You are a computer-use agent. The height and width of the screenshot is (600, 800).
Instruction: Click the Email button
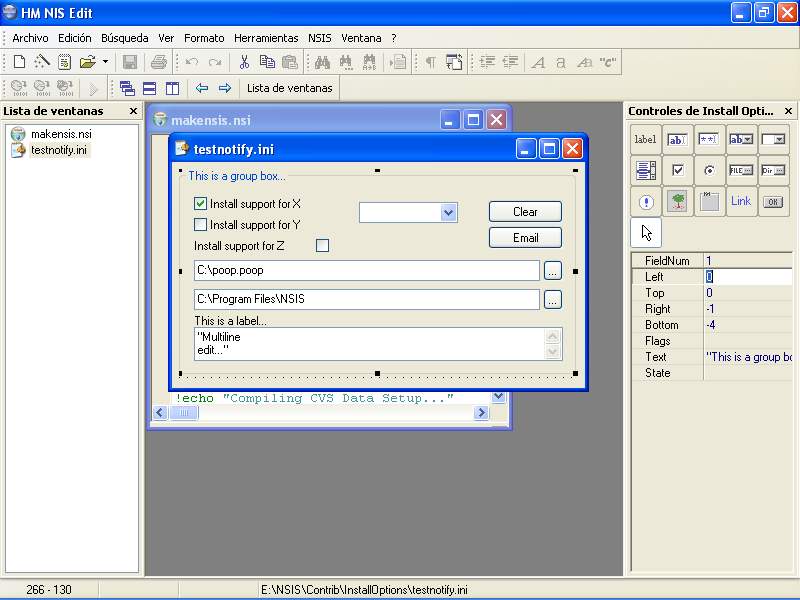click(x=525, y=238)
